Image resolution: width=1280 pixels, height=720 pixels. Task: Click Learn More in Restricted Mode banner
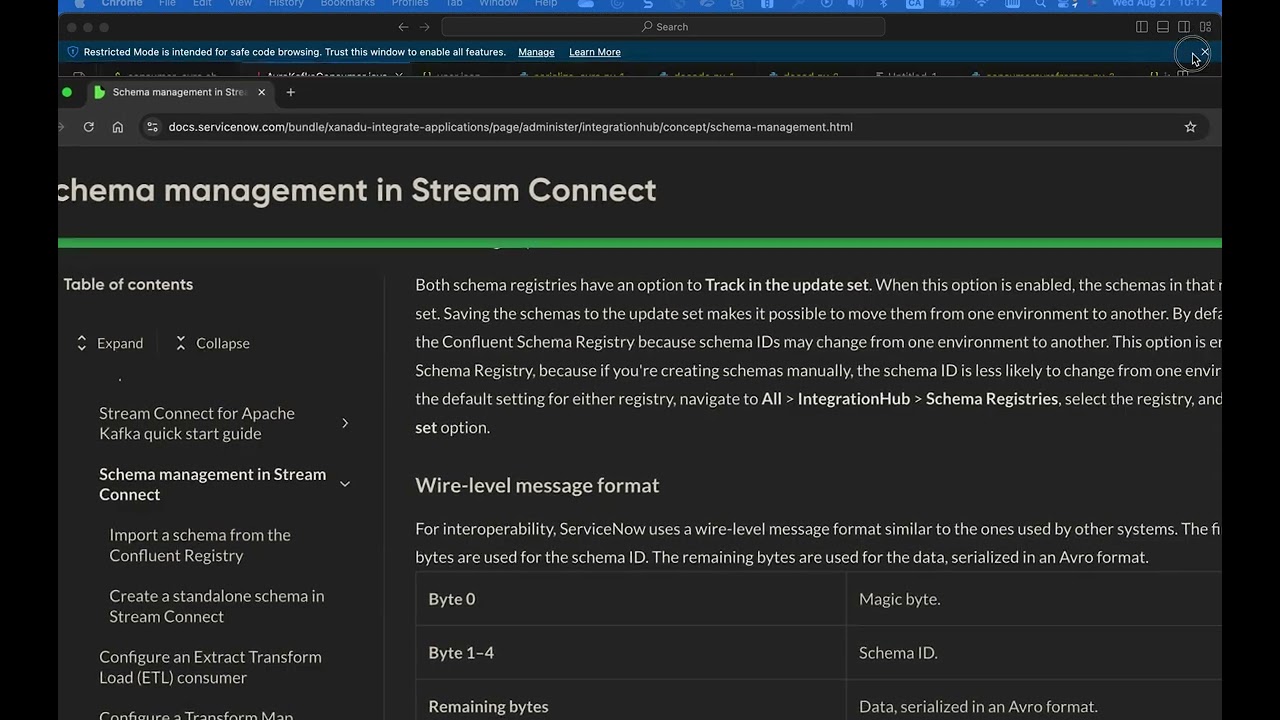point(595,52)
